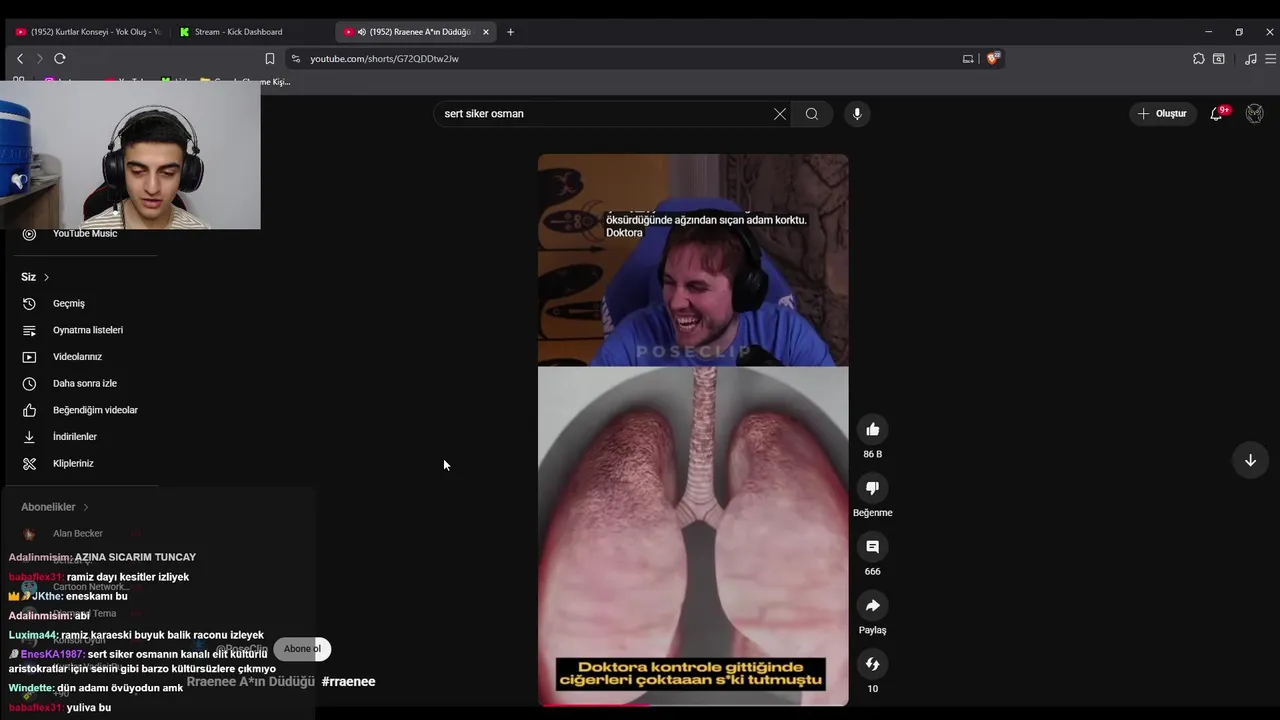Click the Abone ol subscribe button

coord(302,649)
